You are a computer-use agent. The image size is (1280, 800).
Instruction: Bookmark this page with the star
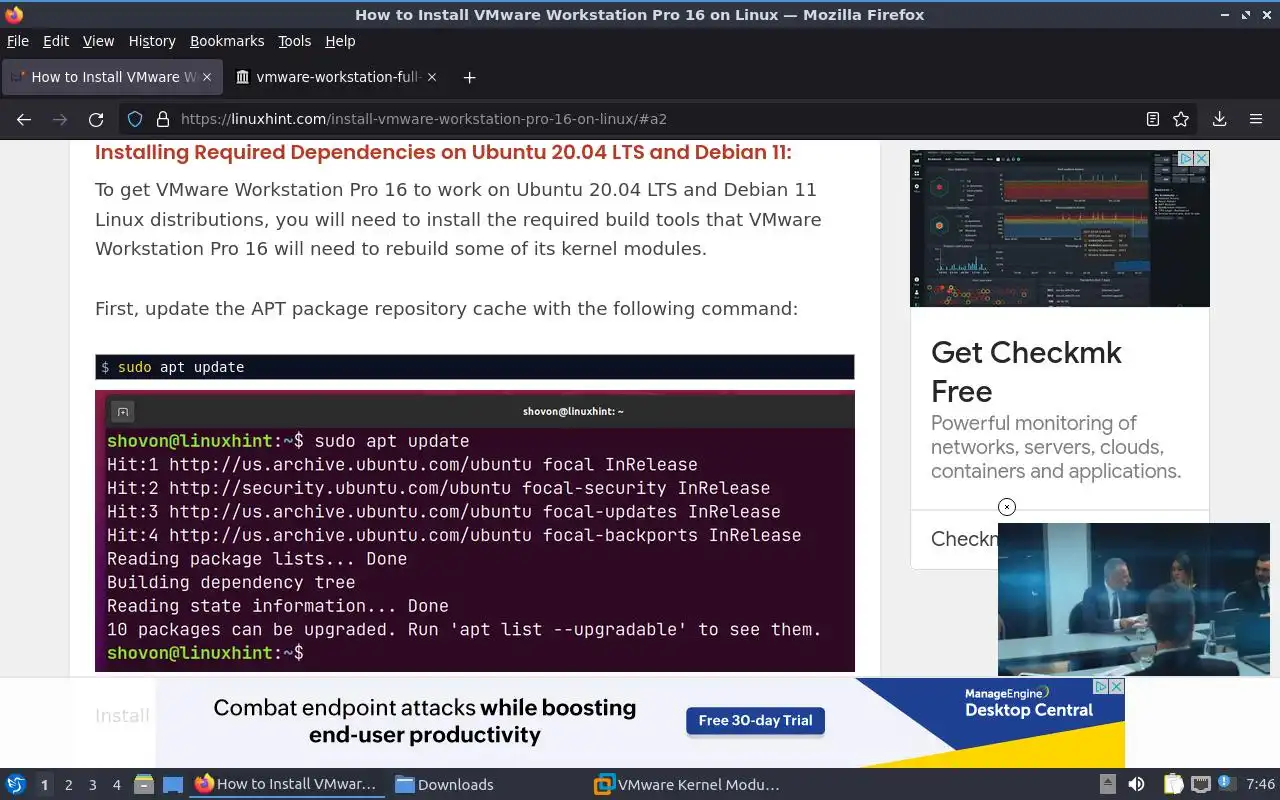(x=1181, y=119)
